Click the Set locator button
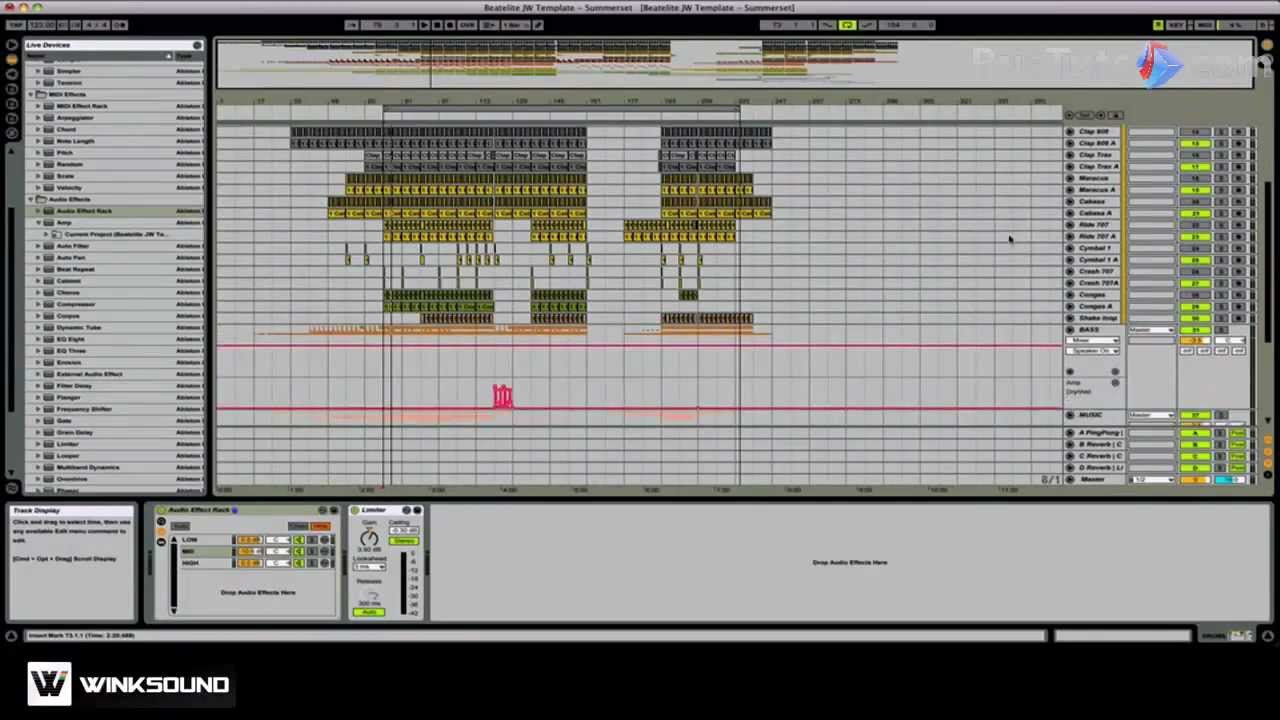This screenshot has height=720, width=1280. (x=1085, y=115)
